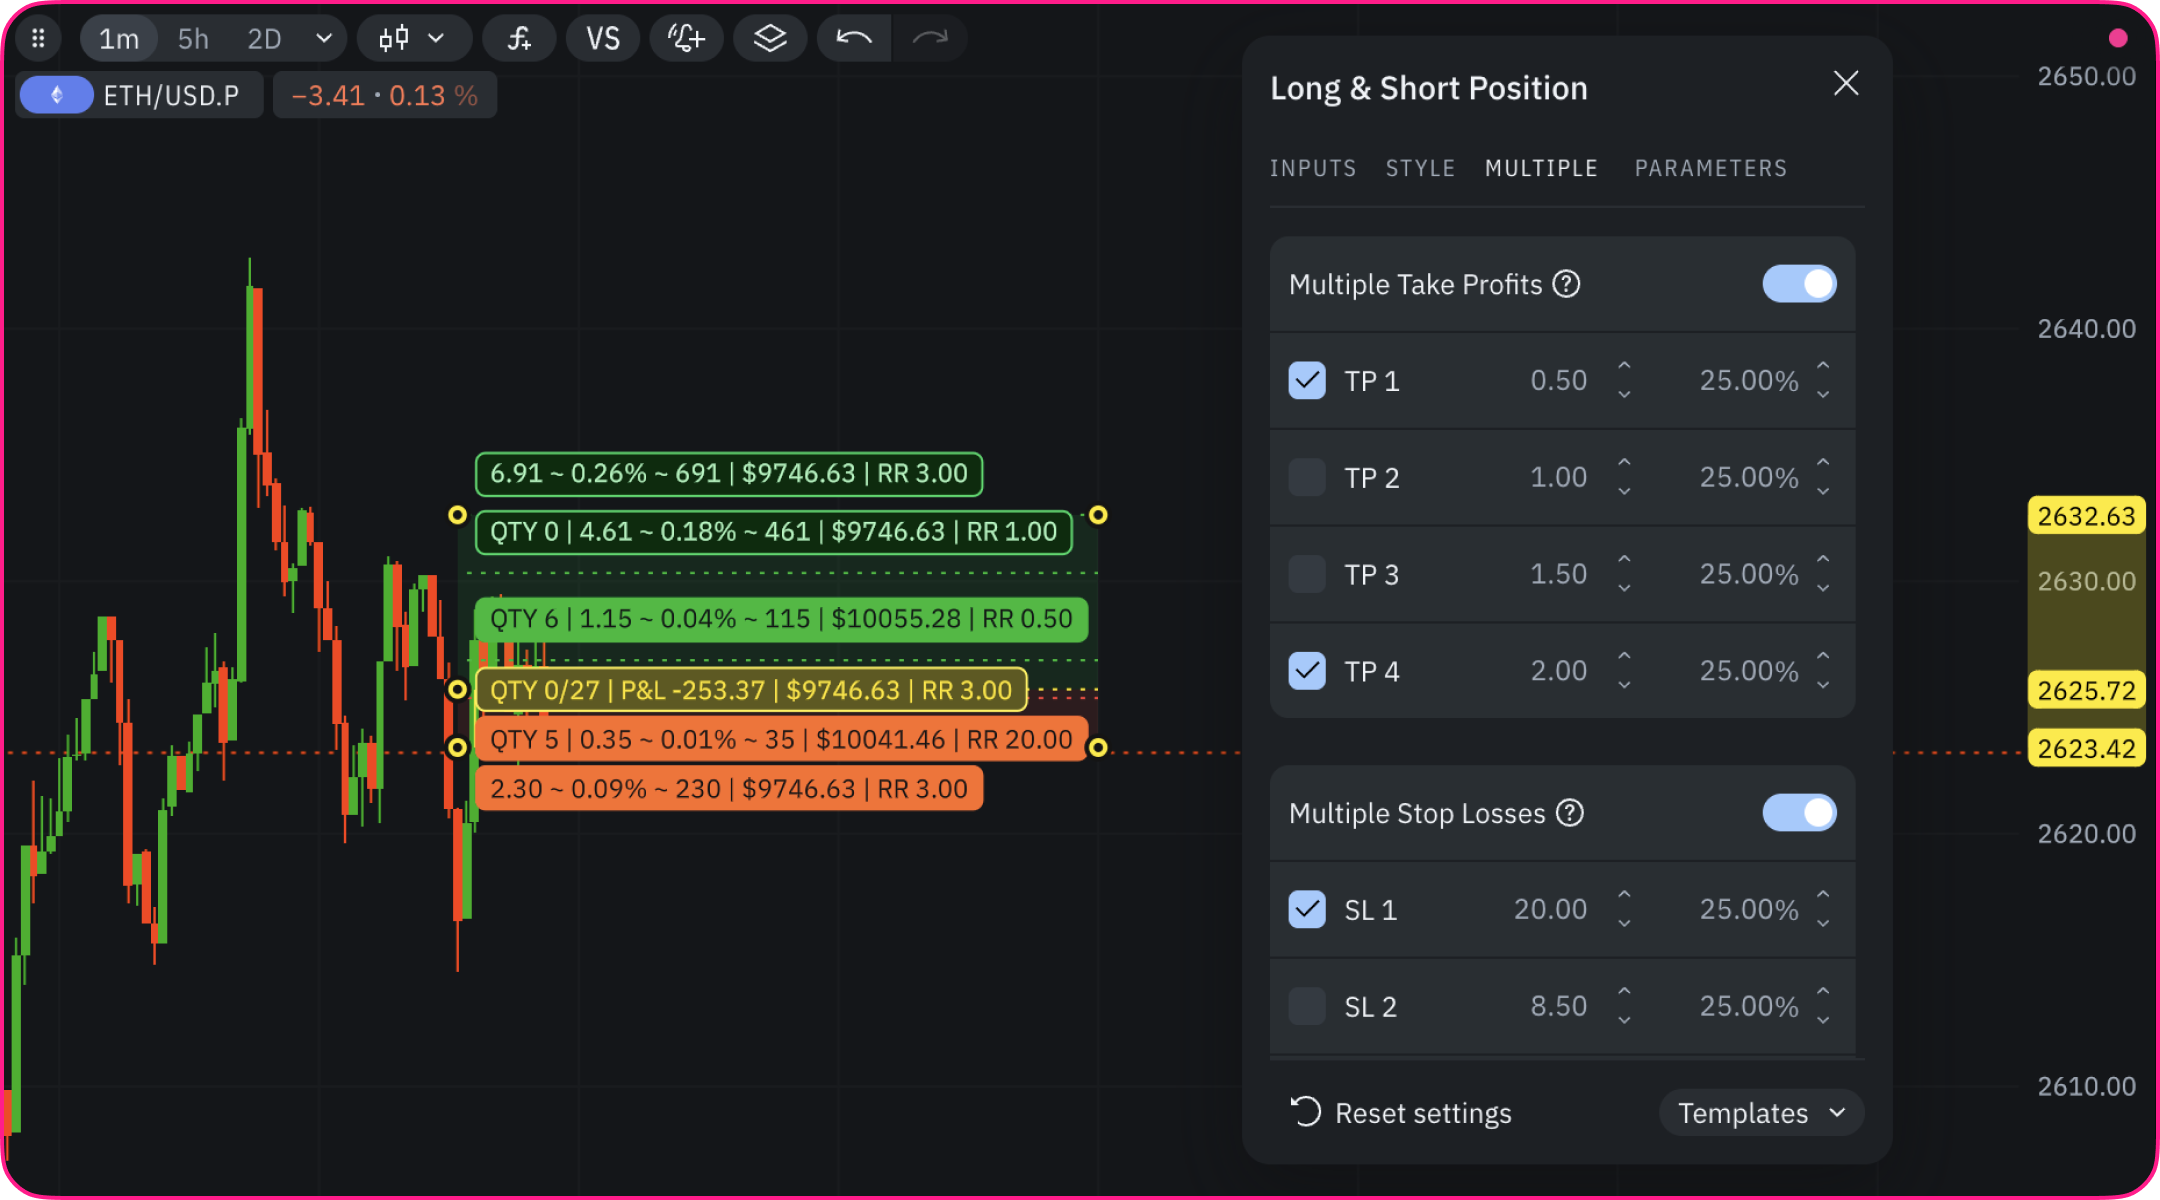This screenshot has width=2160, height=1200.
Task: Click the drag handle grid icon
Action: pyautogui.click(x=38, y=39)
